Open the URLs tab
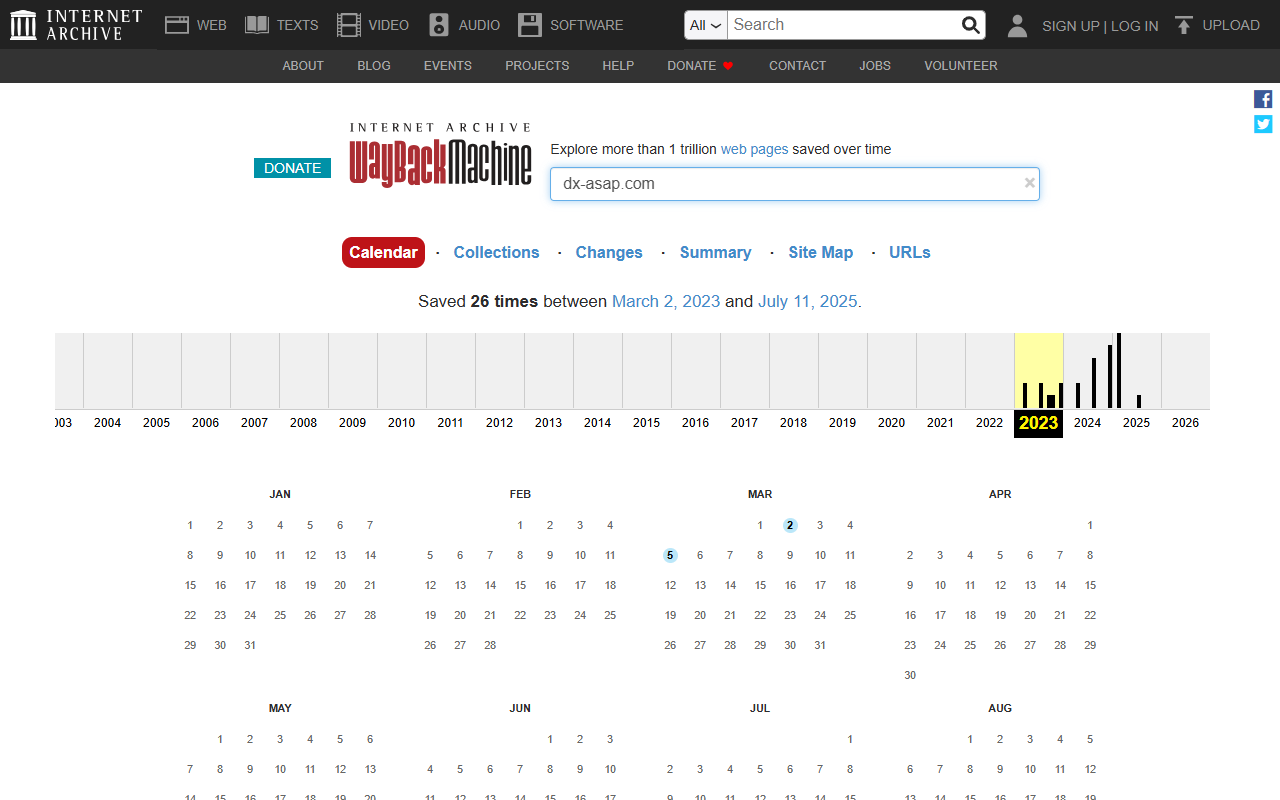The height and width of the screenshot is (800, 1280). click(910, 252)
